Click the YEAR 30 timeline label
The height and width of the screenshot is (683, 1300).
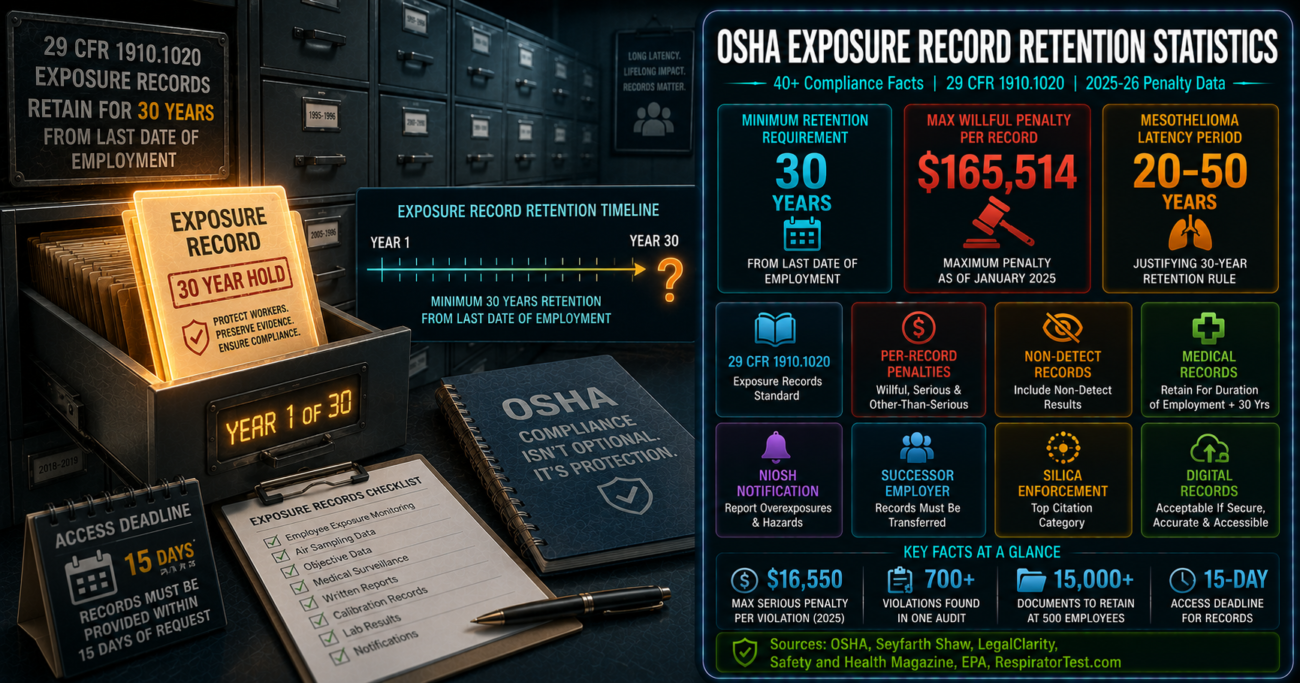coord(653,241)
